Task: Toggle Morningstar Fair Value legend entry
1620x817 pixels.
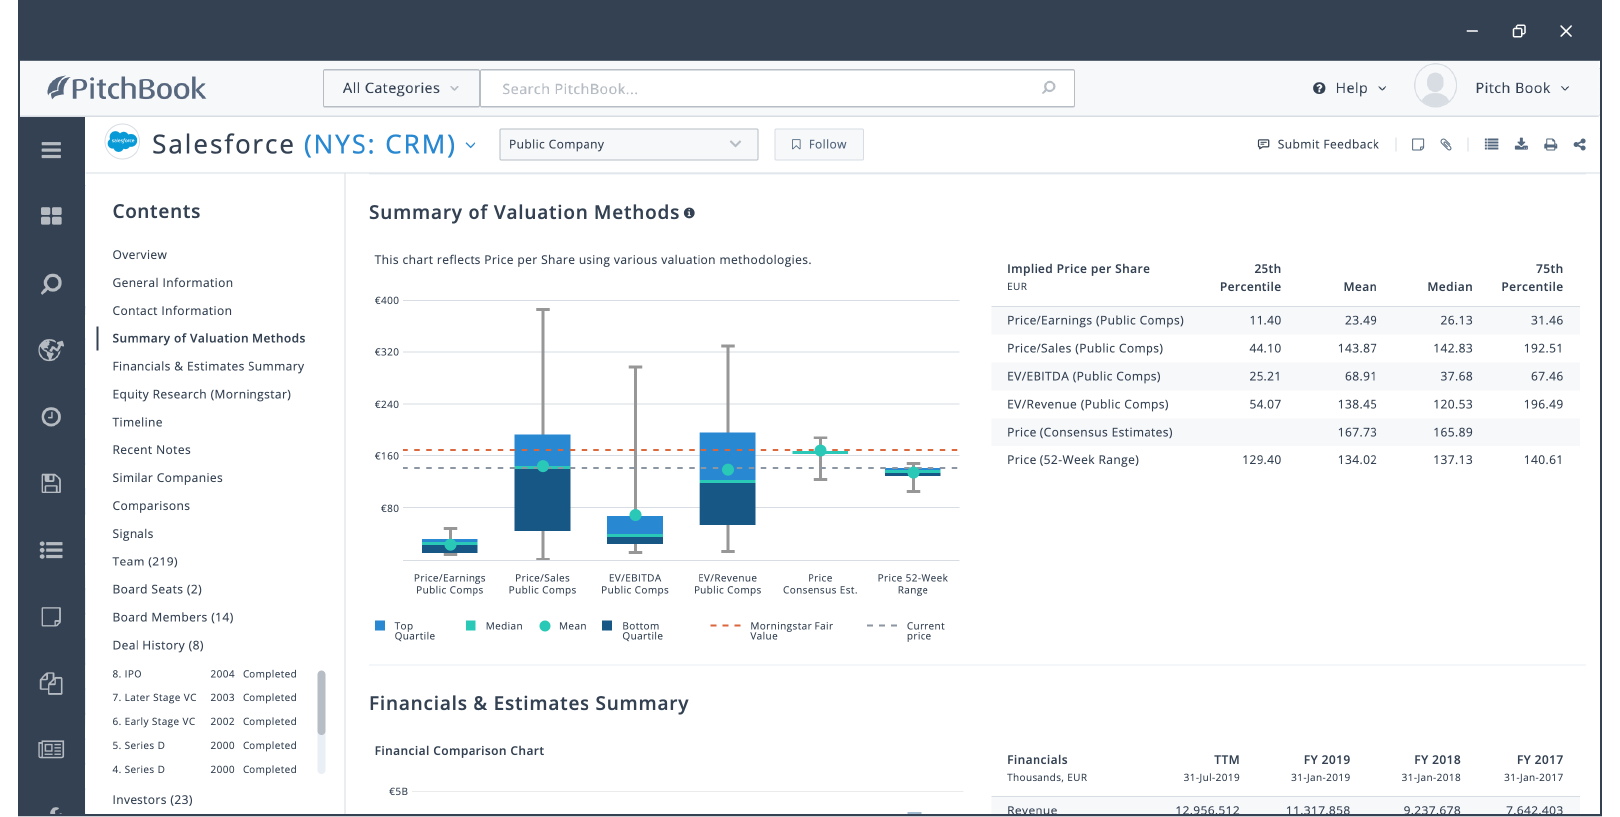Action: coord(771,631)
